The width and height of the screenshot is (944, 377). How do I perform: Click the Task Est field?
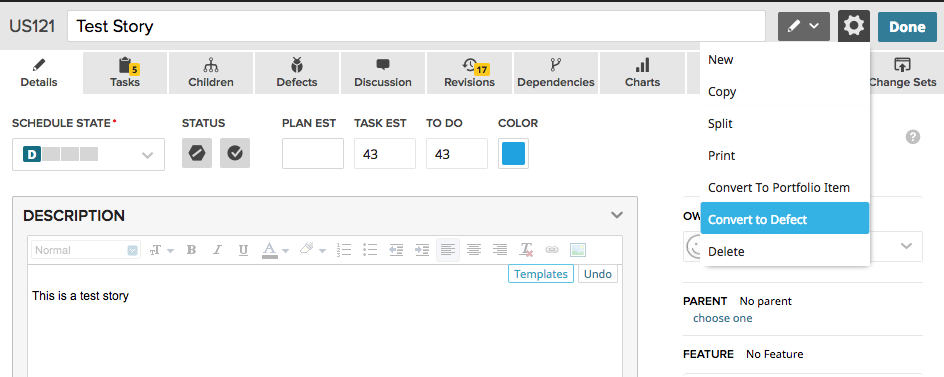(385, 154)
